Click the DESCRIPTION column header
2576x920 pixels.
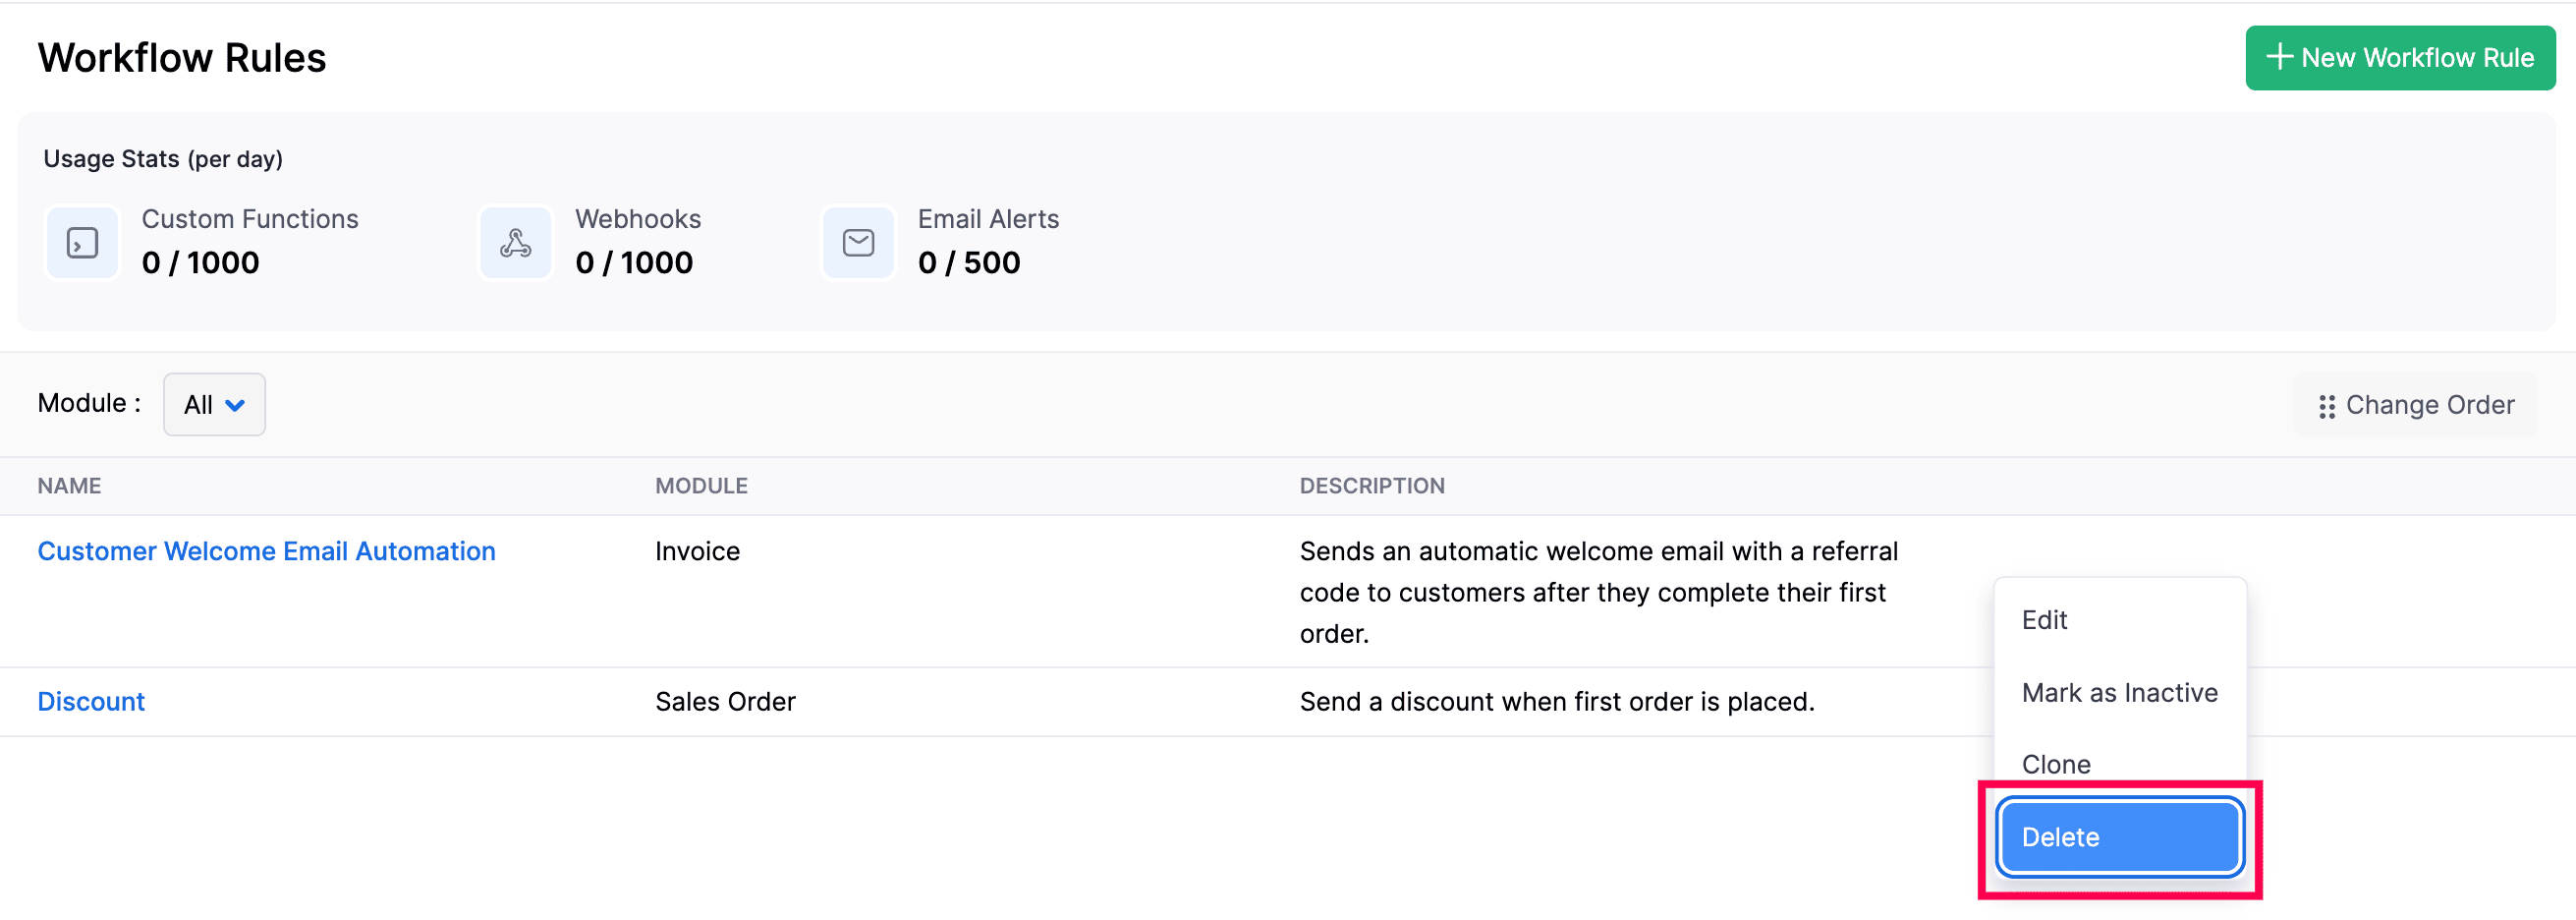pos(1371,486)
